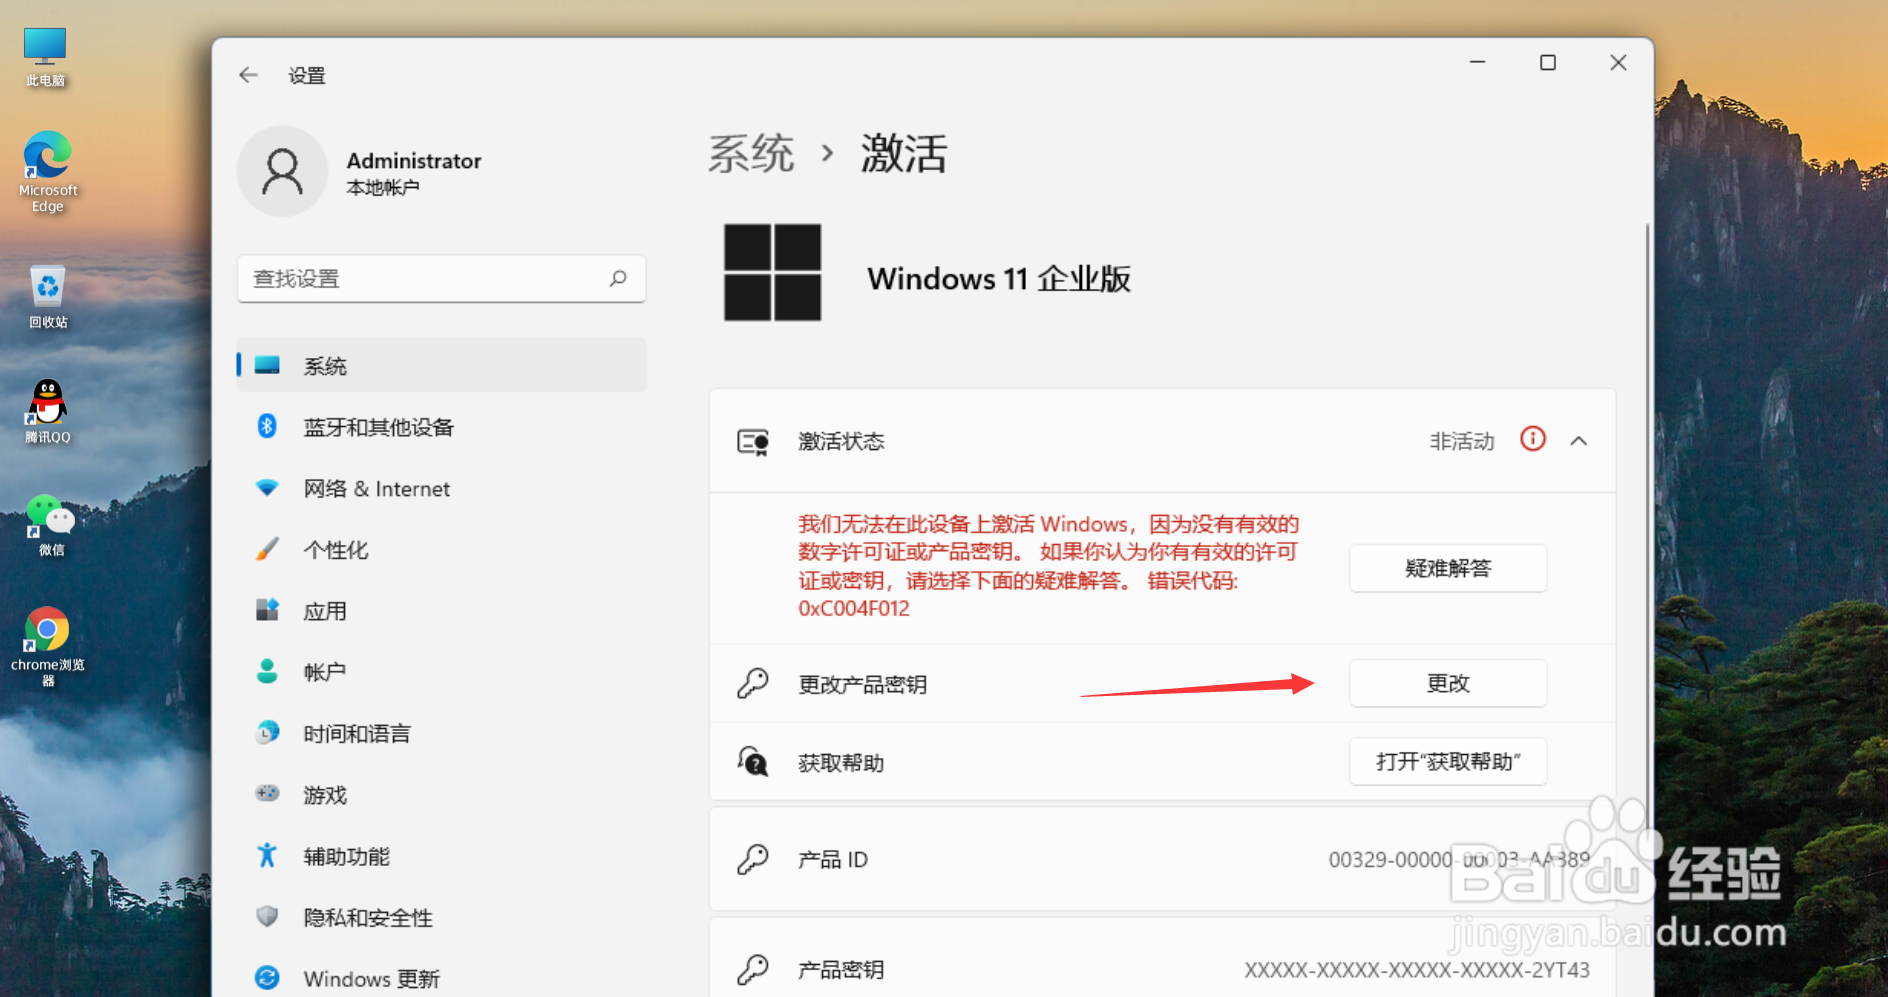Click the 非活动 status text
The width and height of the screenshot is (1888, 997).
point(1462,441)
